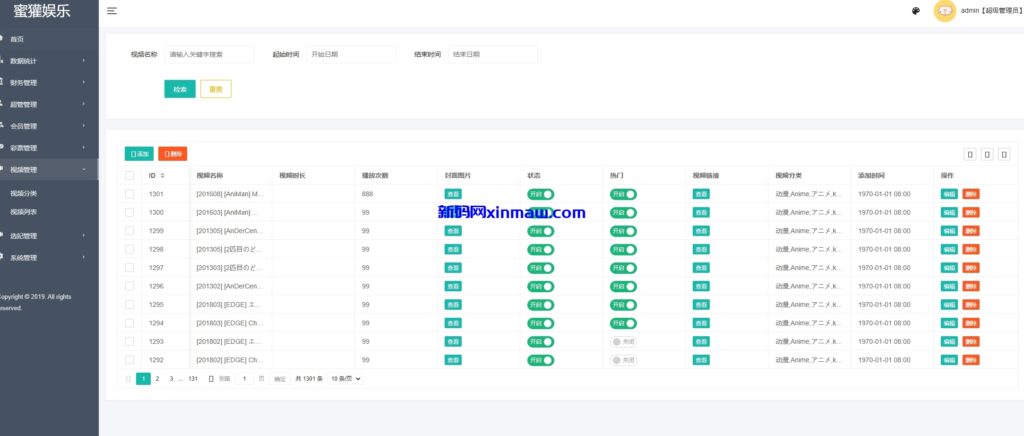This screenshot has width=1024, height=436.
Task: Toggle the 状态 switch for ID 1301
Action: point(540,194)
